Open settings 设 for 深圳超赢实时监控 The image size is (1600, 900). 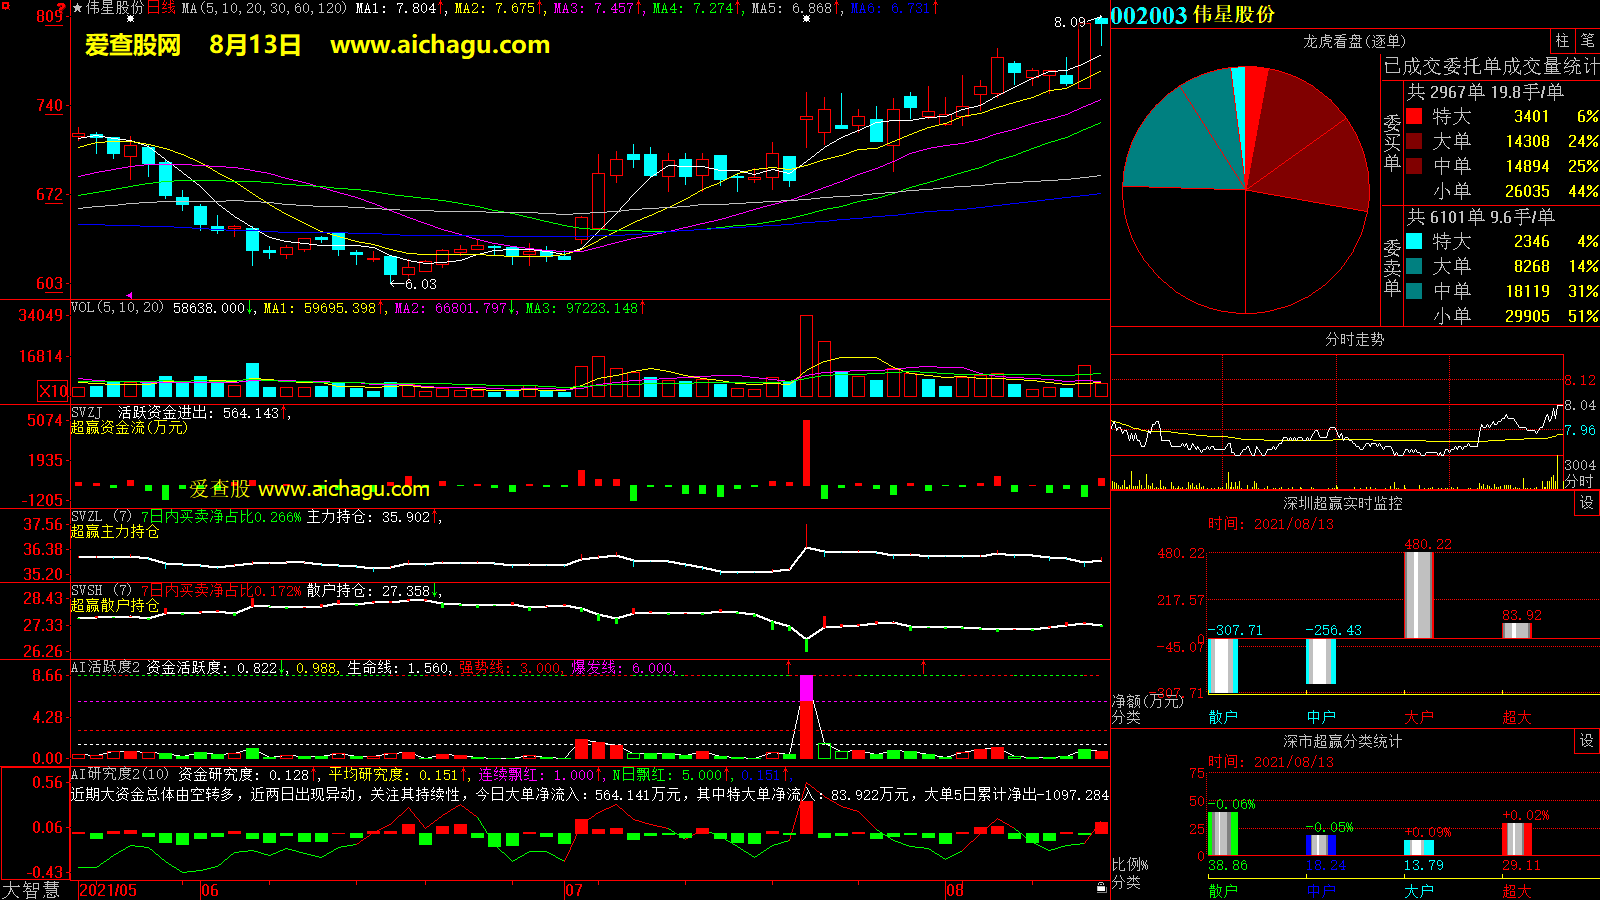tap(1587, 503)
